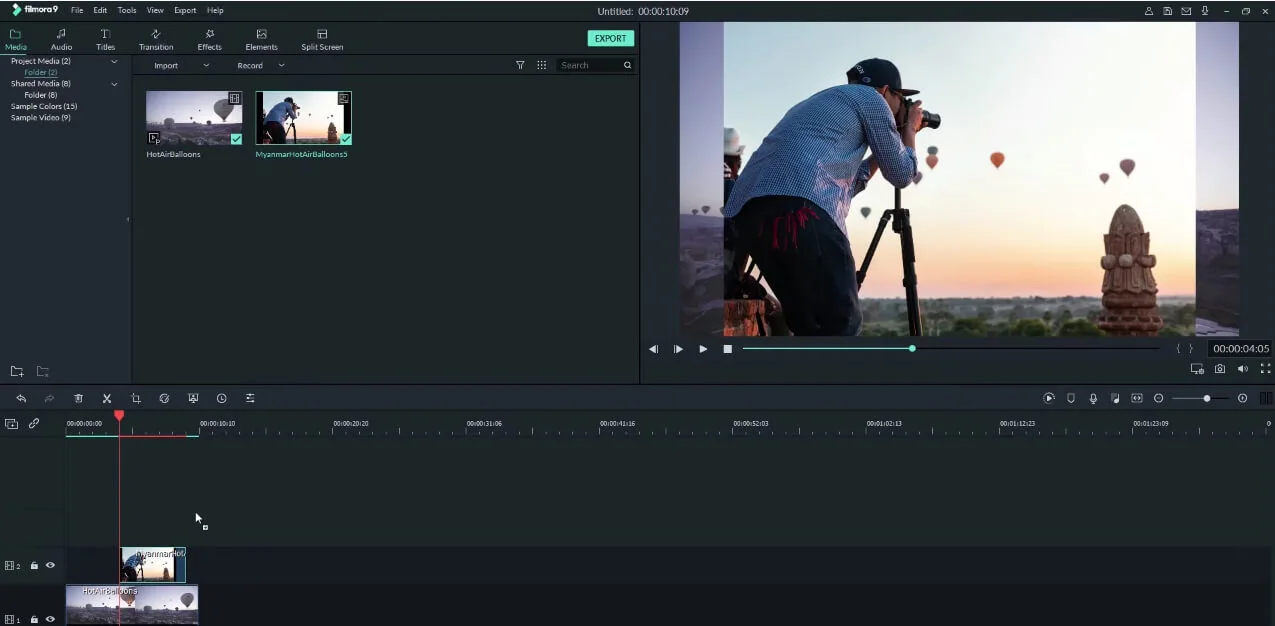This screenshot has height=626, width=1275.
Task: Click the media library Search field
Action: click(x=596, y=65)
